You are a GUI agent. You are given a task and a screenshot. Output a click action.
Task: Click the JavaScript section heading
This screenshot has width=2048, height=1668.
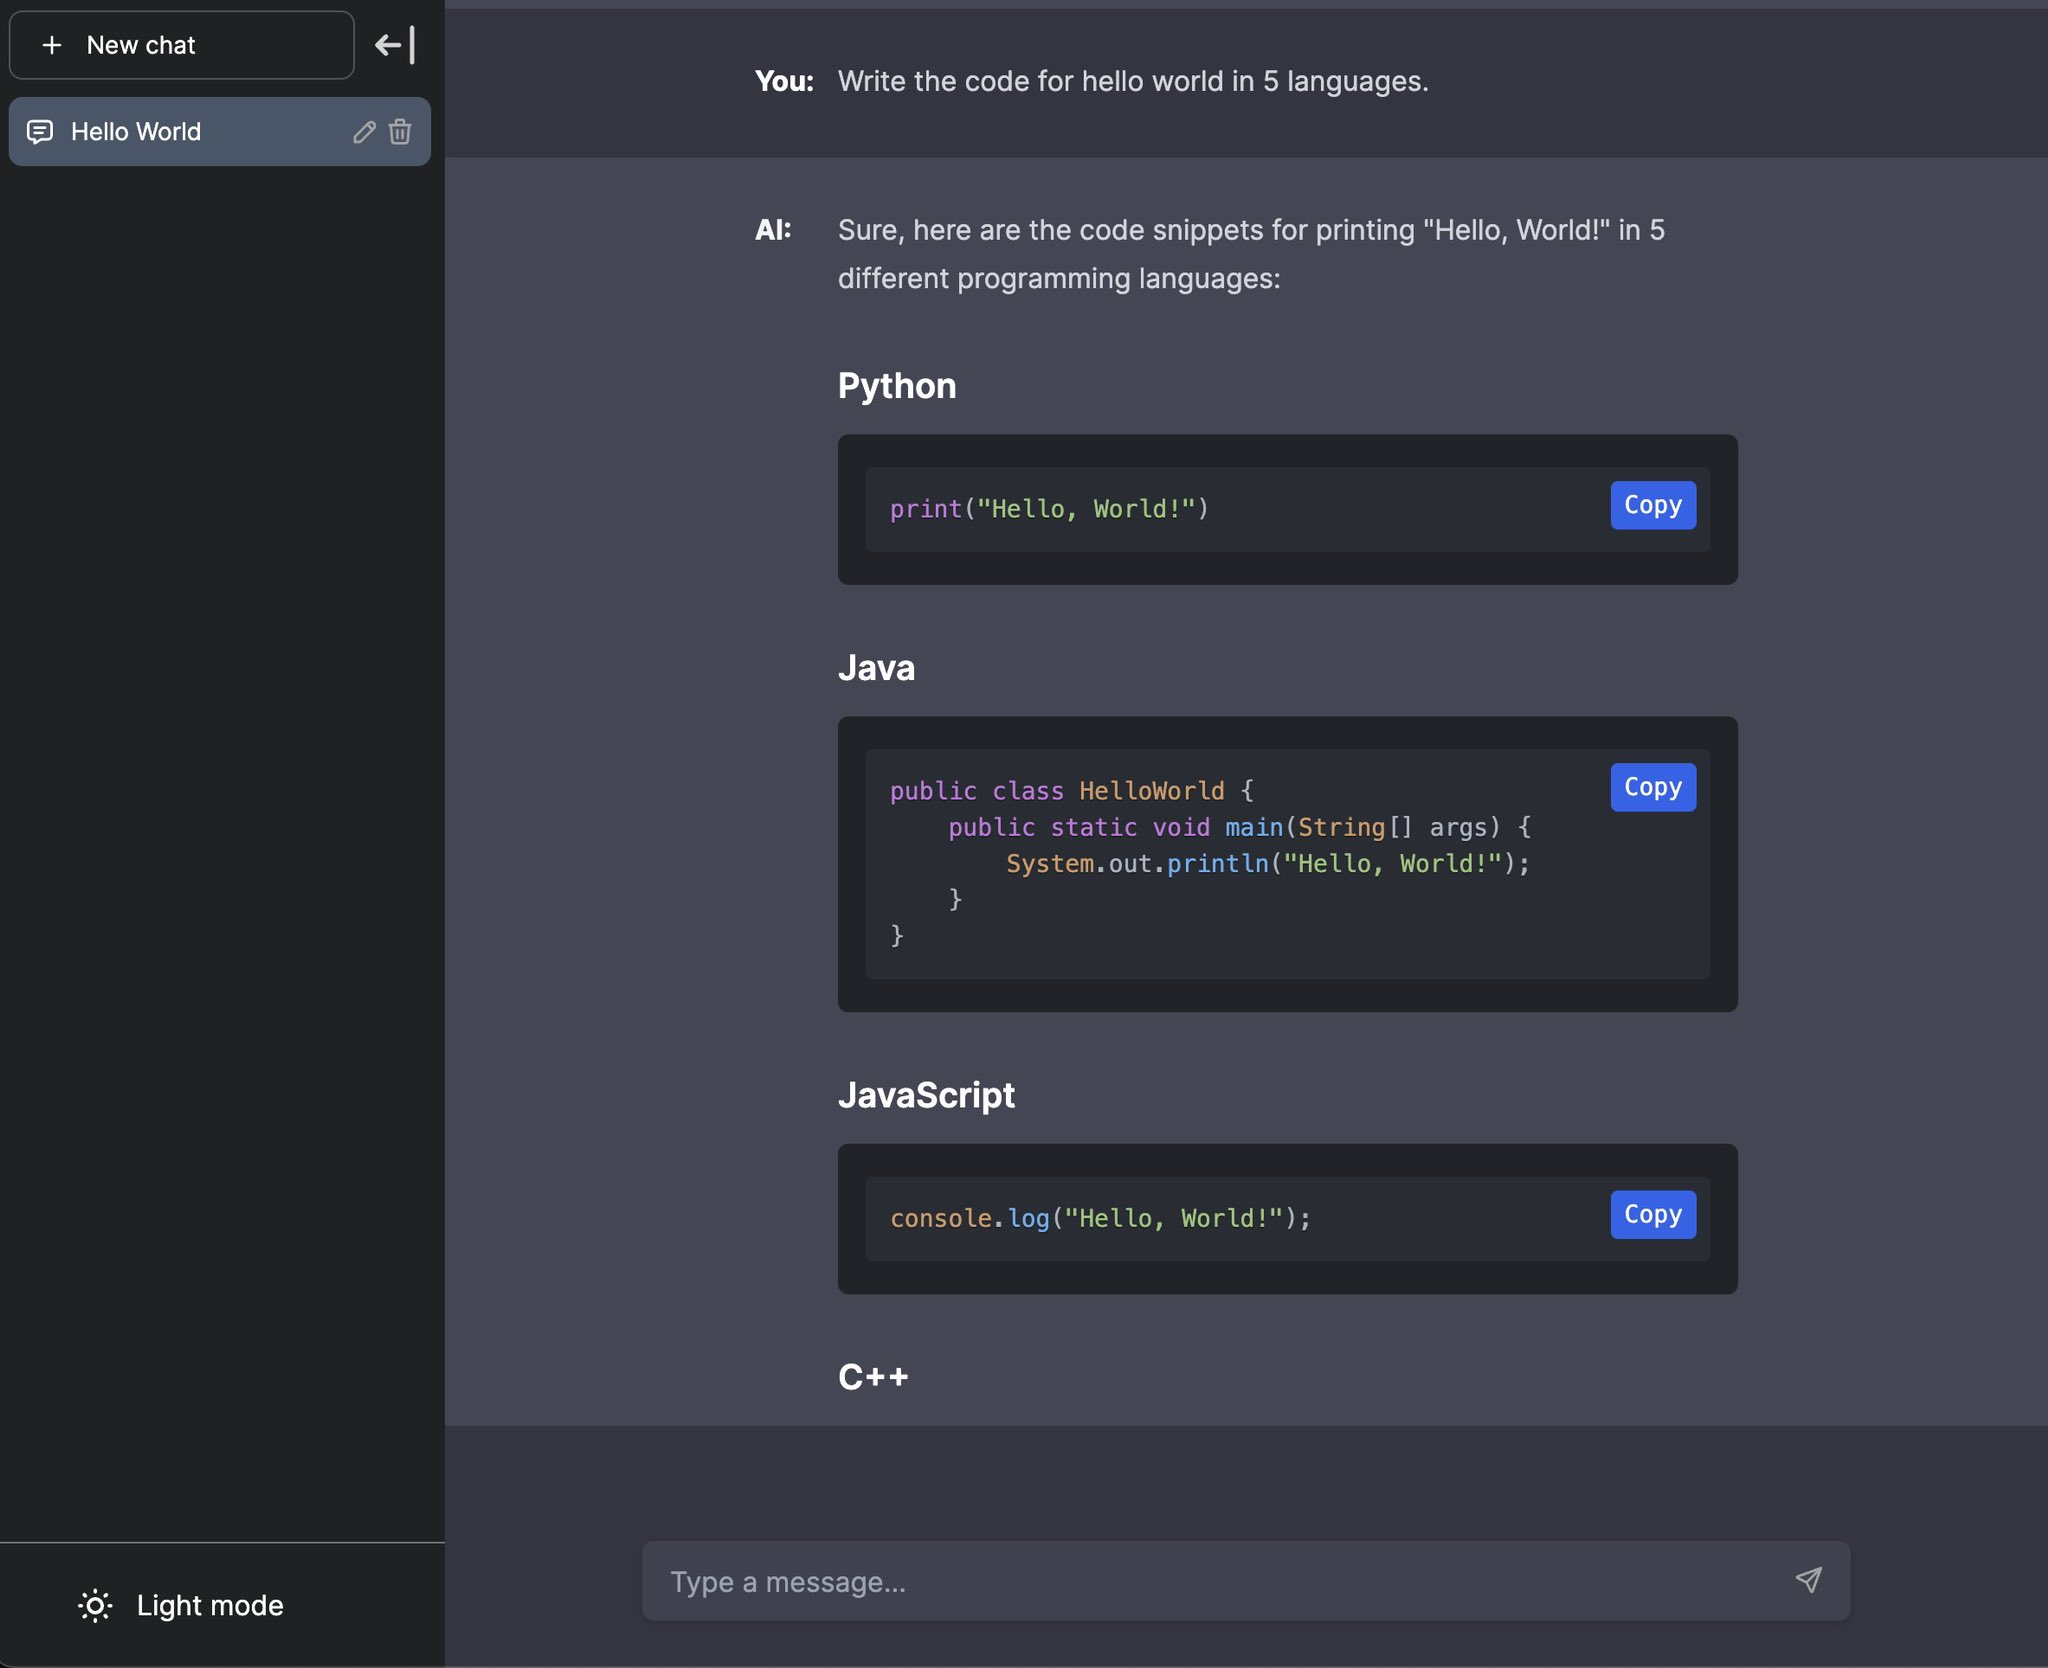(926, 1095)
